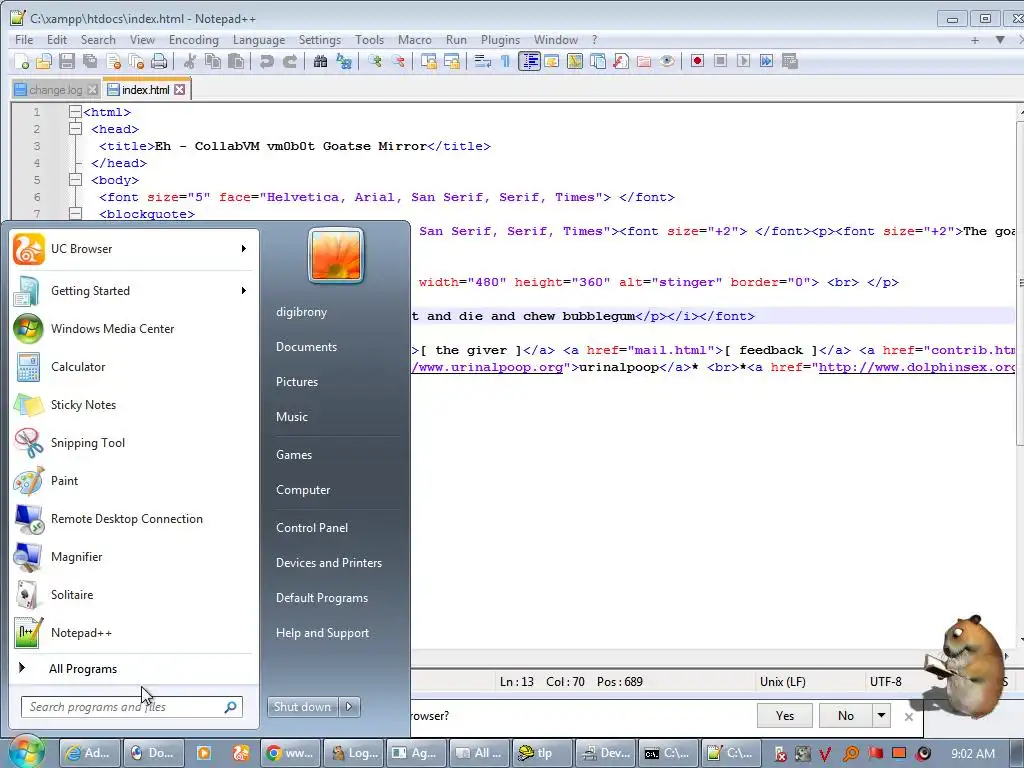1024x768 pixels.
Task: Click the Redo arrow icon
Action: (x=289, y=61)
